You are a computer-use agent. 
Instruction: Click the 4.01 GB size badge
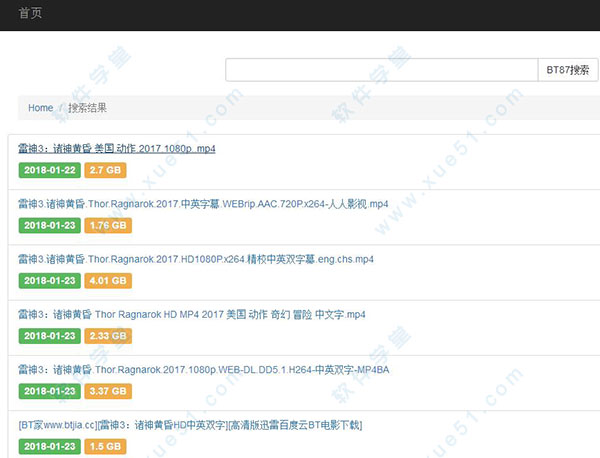pos(108,281)
